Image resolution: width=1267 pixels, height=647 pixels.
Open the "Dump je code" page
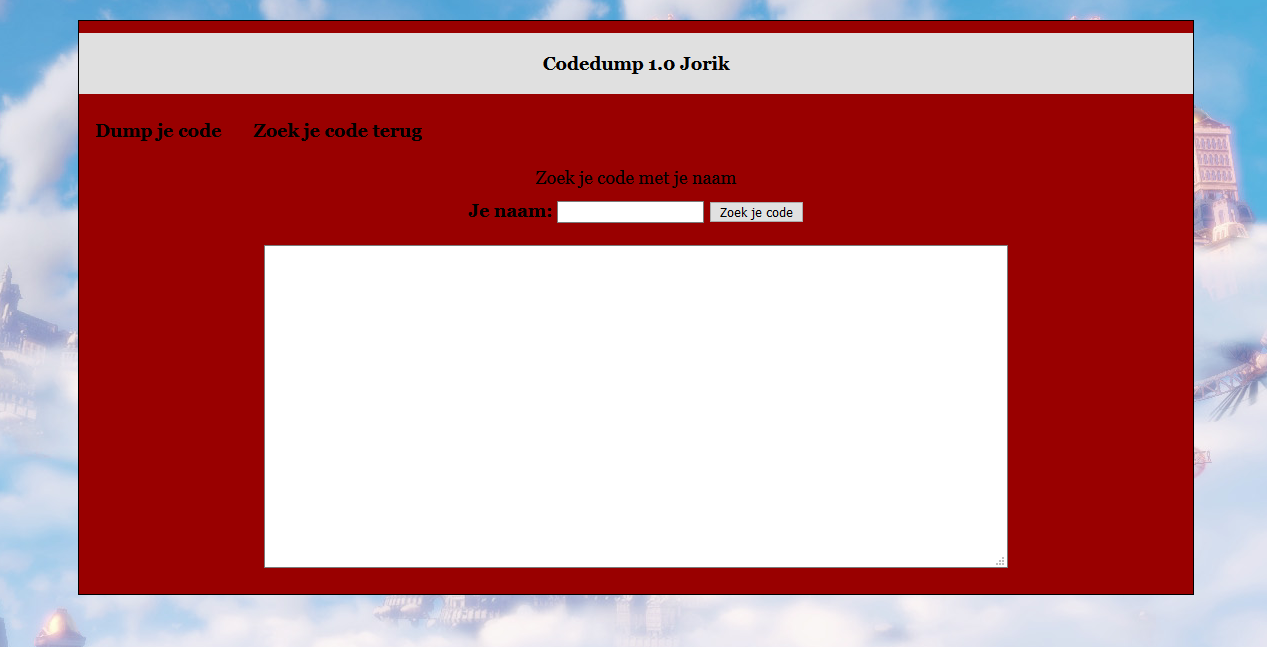[158, 131]
